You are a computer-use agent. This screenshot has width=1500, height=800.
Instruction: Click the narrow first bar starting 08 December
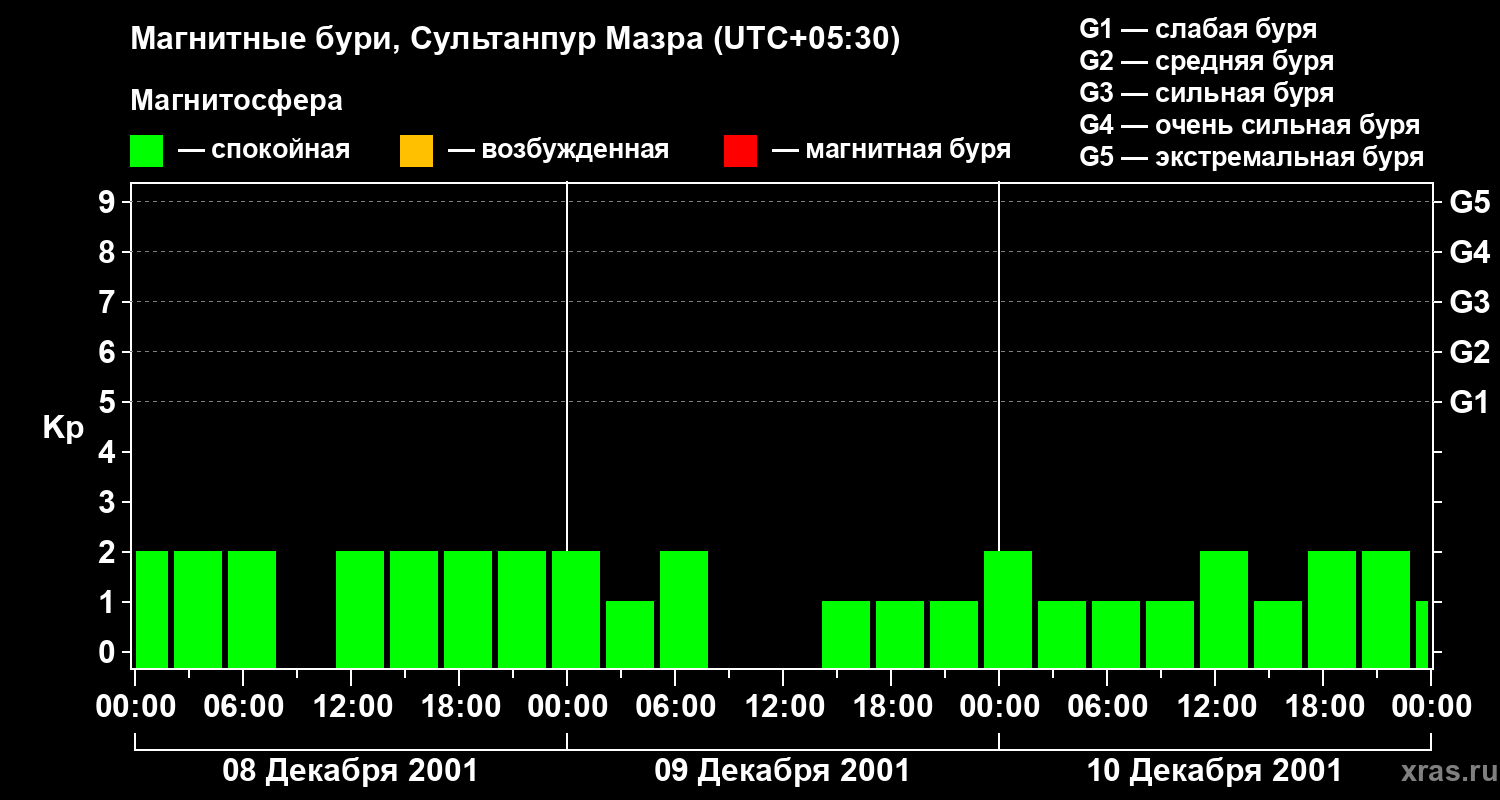pos(152,609)
